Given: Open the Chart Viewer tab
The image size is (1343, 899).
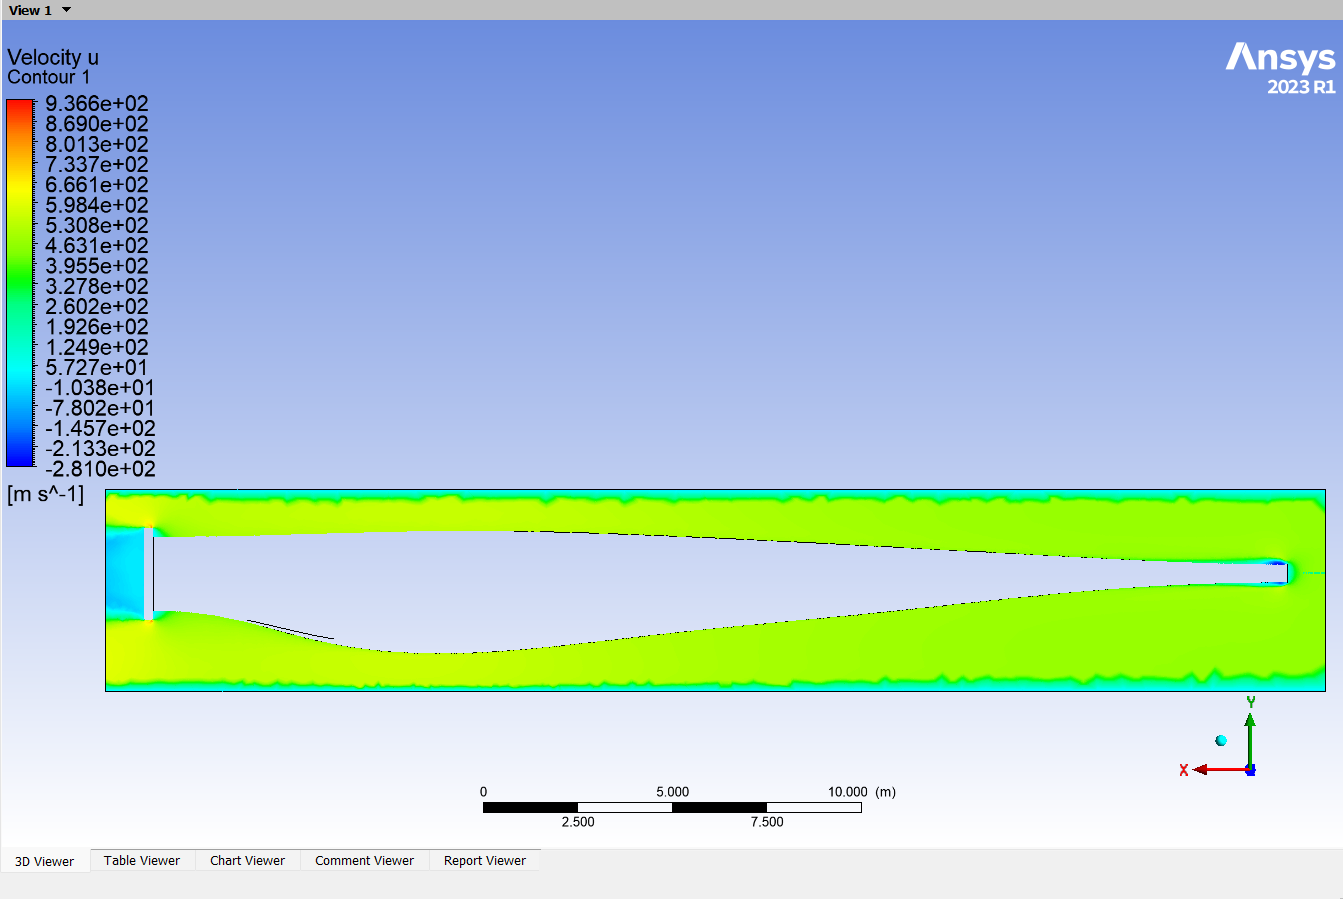Looking at the screenshot, I should [x=247, y=860].
